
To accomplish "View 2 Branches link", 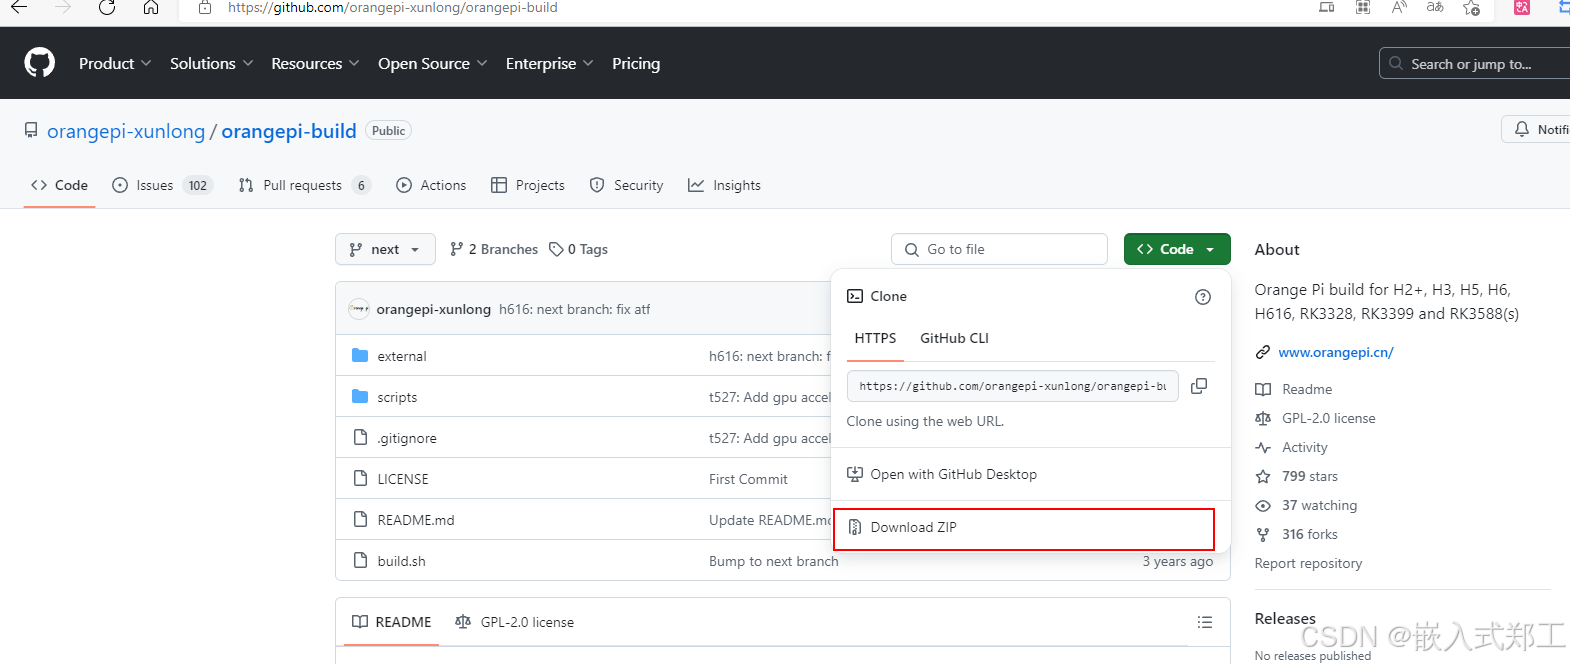I will tap(494, 249).
